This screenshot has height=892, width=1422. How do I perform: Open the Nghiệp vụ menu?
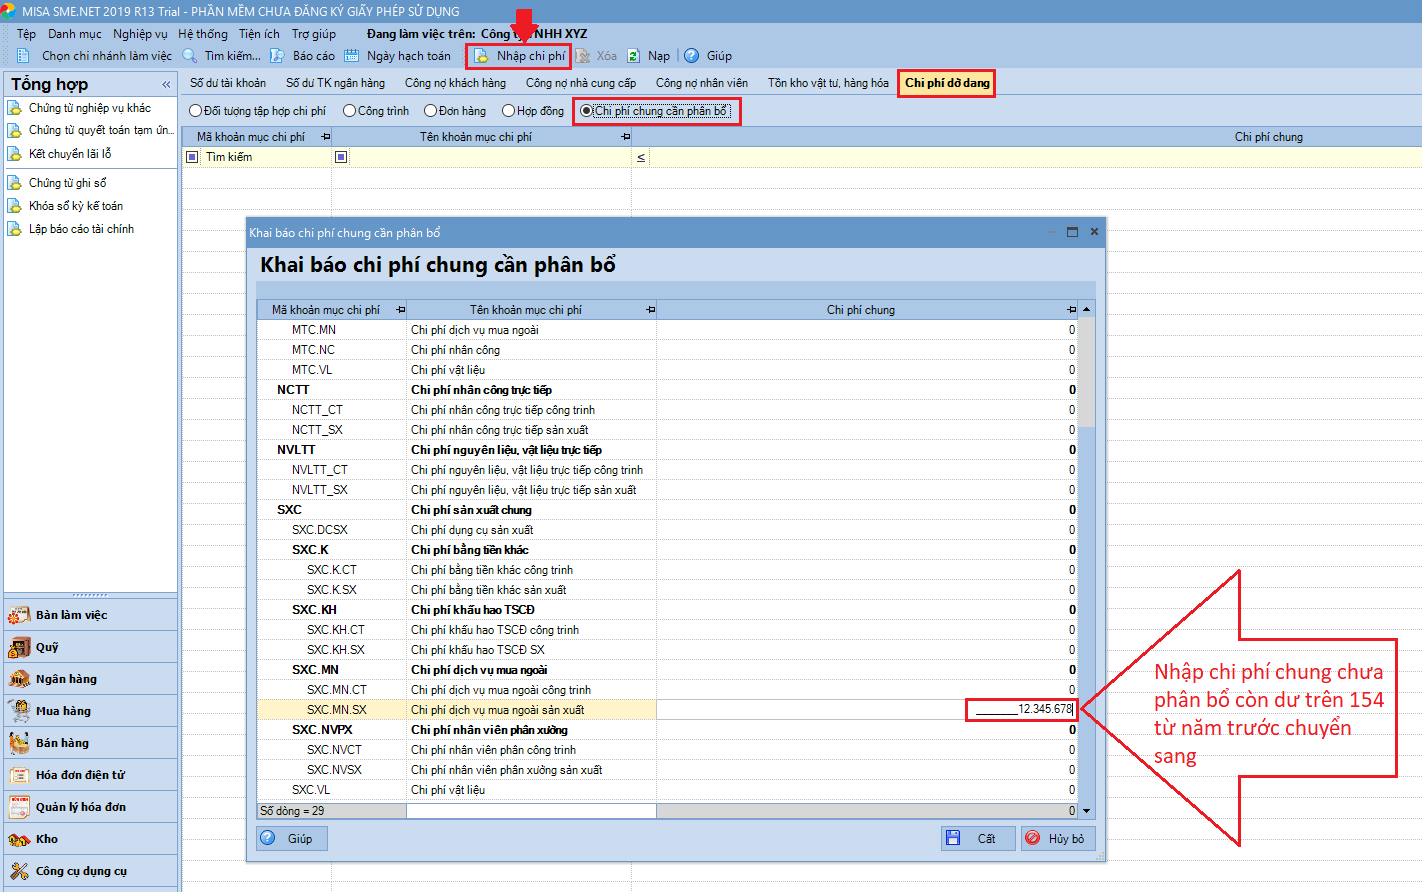(140, 34)
